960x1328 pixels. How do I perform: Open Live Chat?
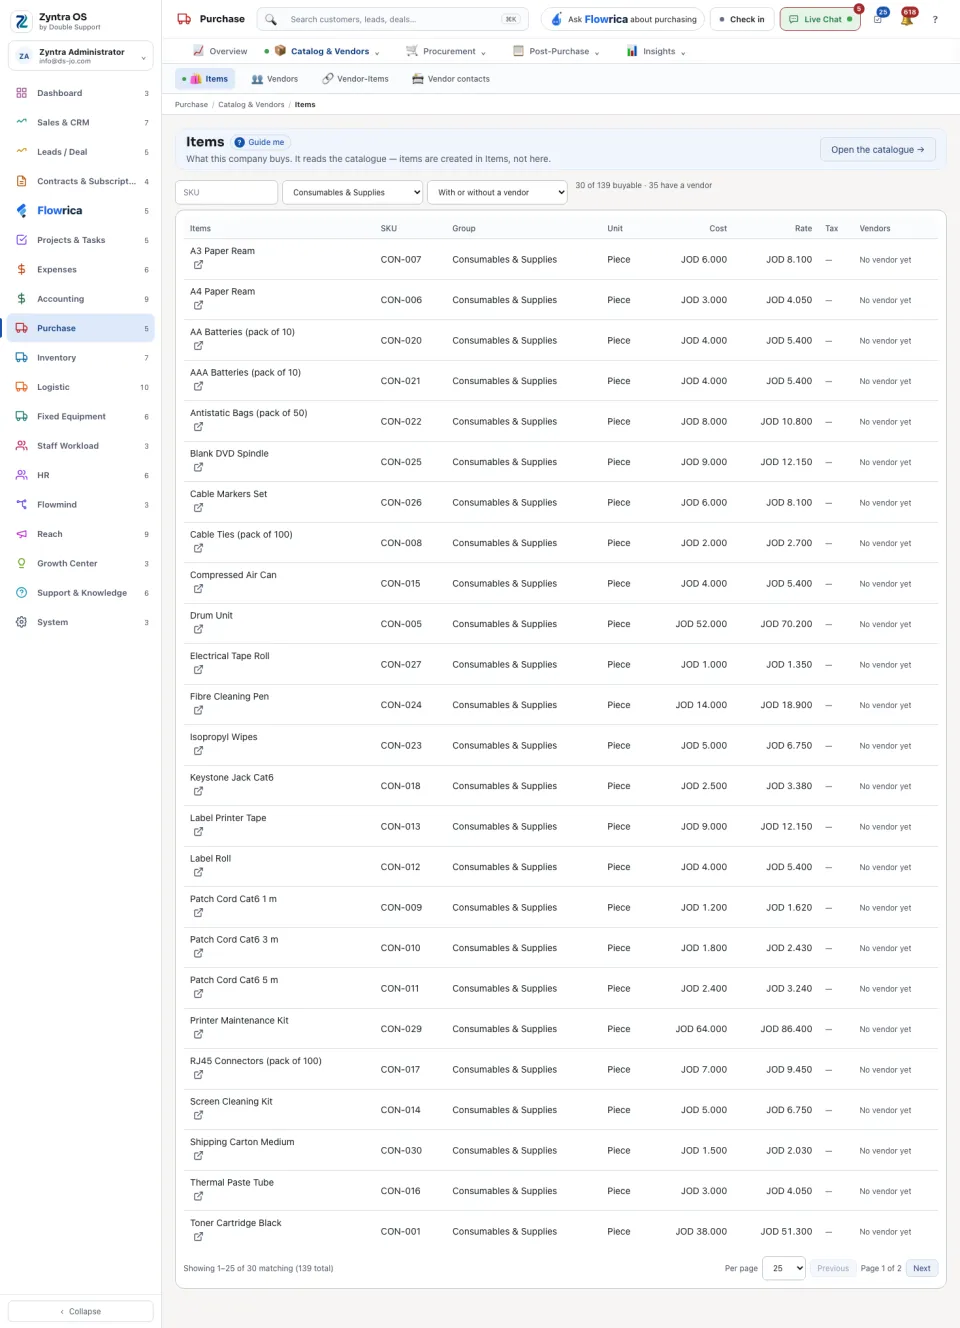(820, 19)
